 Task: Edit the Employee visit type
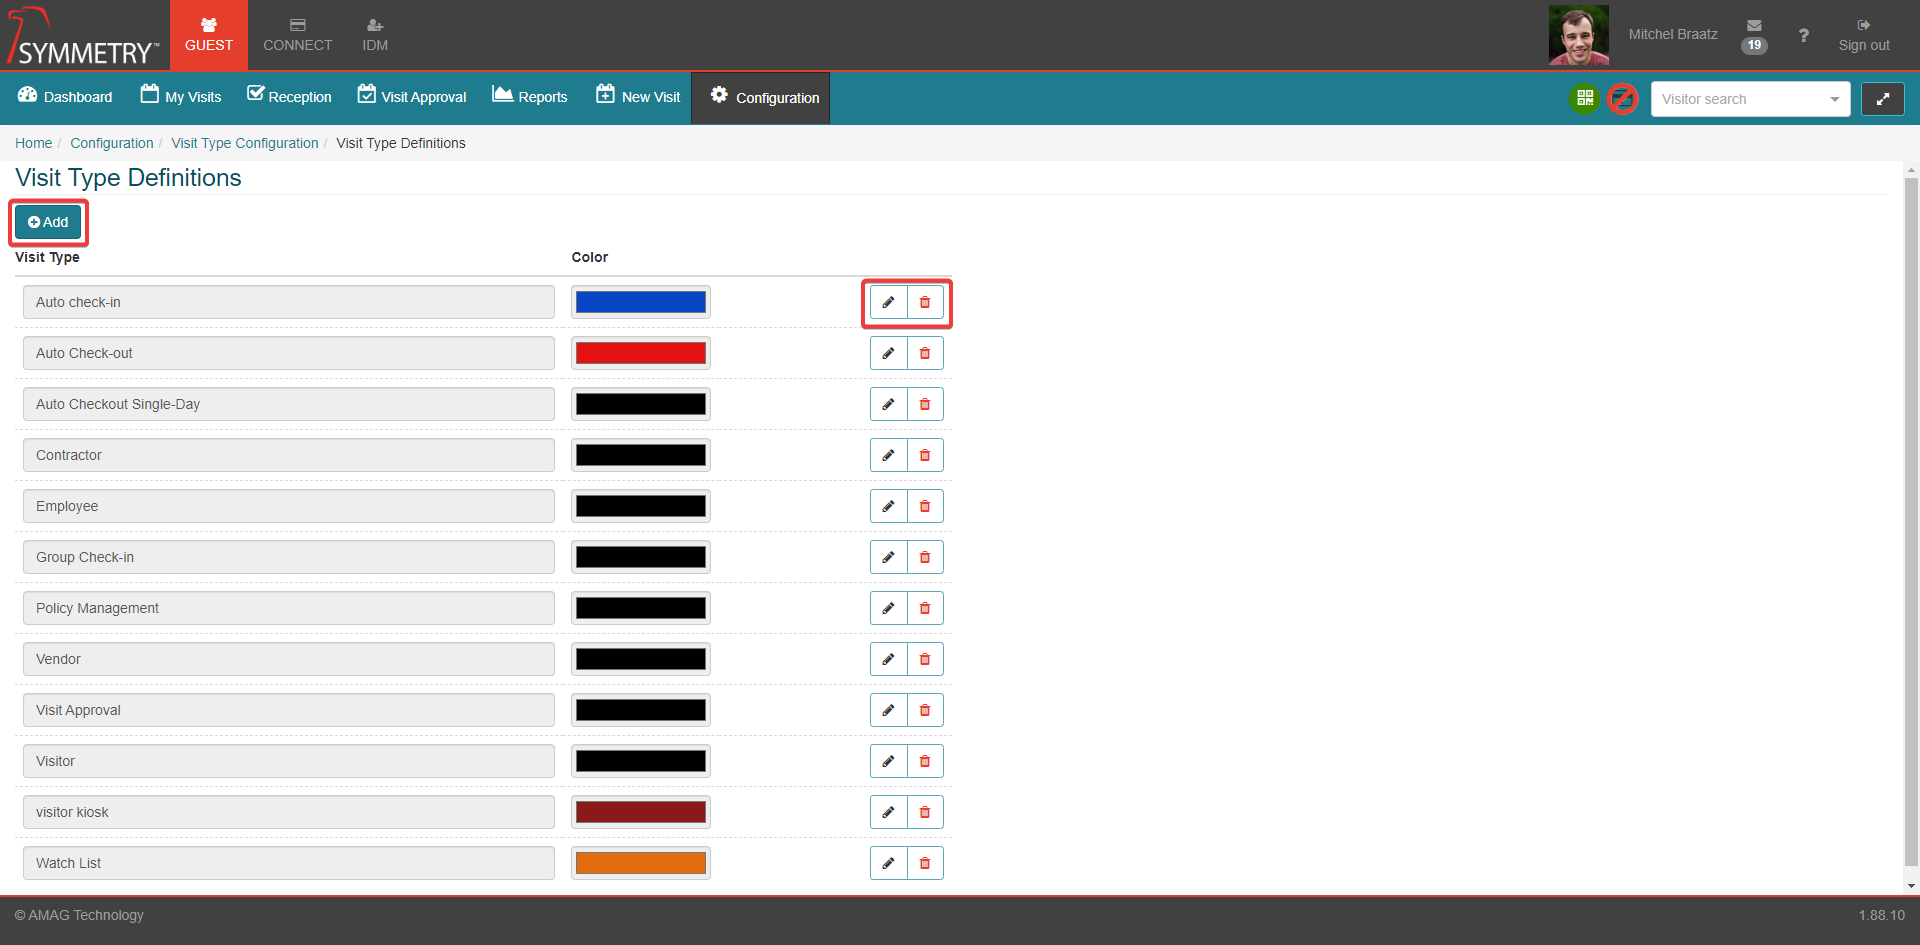click(x=888, y=506)
